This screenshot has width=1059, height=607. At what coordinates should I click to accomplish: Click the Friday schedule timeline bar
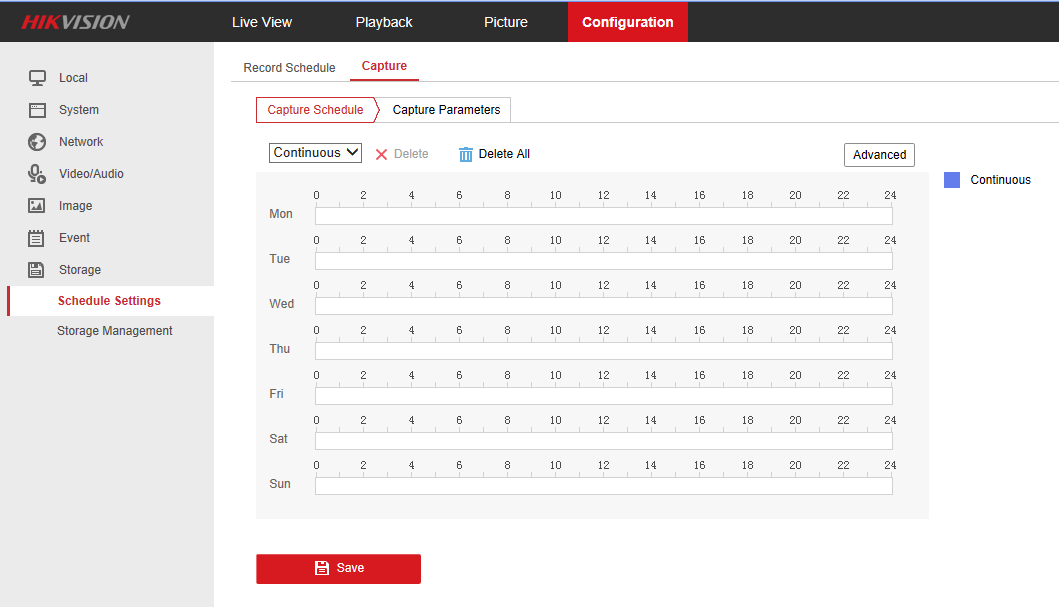click(x=603, y=396)
